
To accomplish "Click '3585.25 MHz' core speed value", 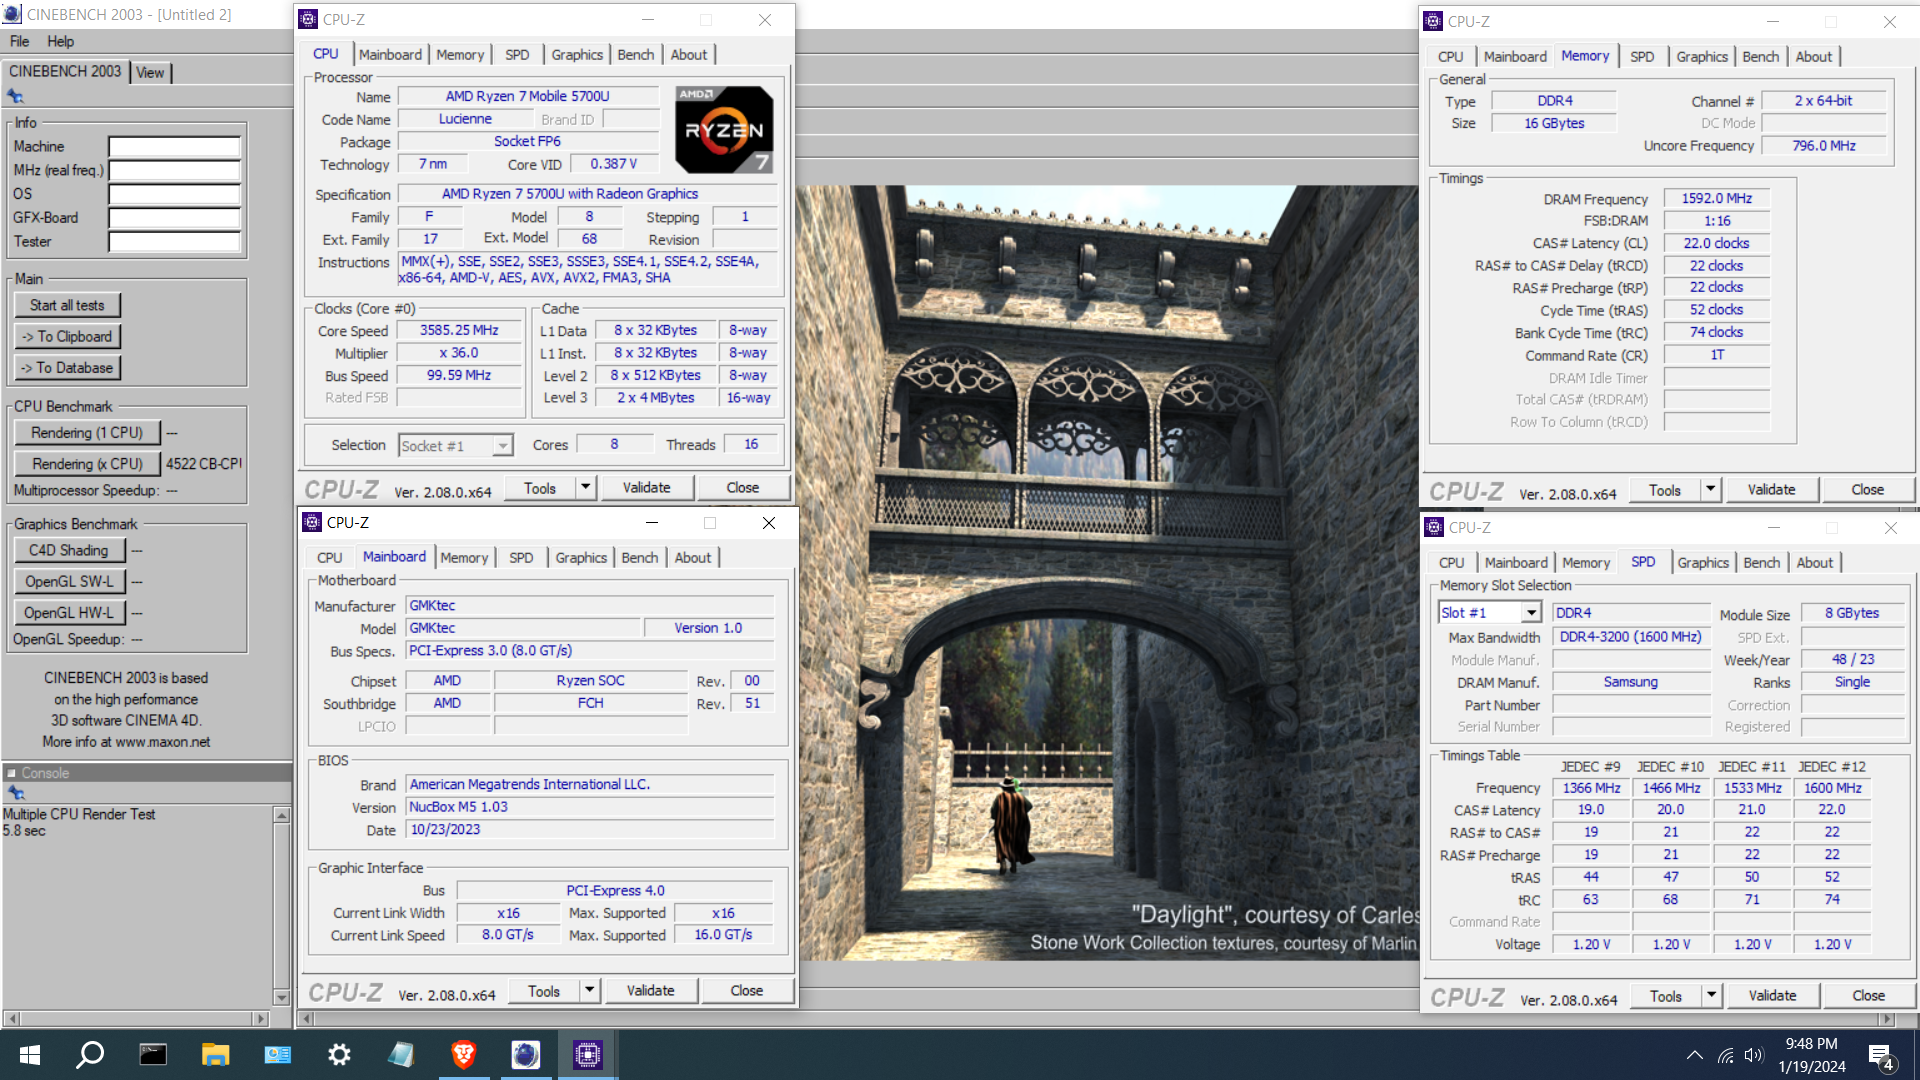I will tap(459, 330).
